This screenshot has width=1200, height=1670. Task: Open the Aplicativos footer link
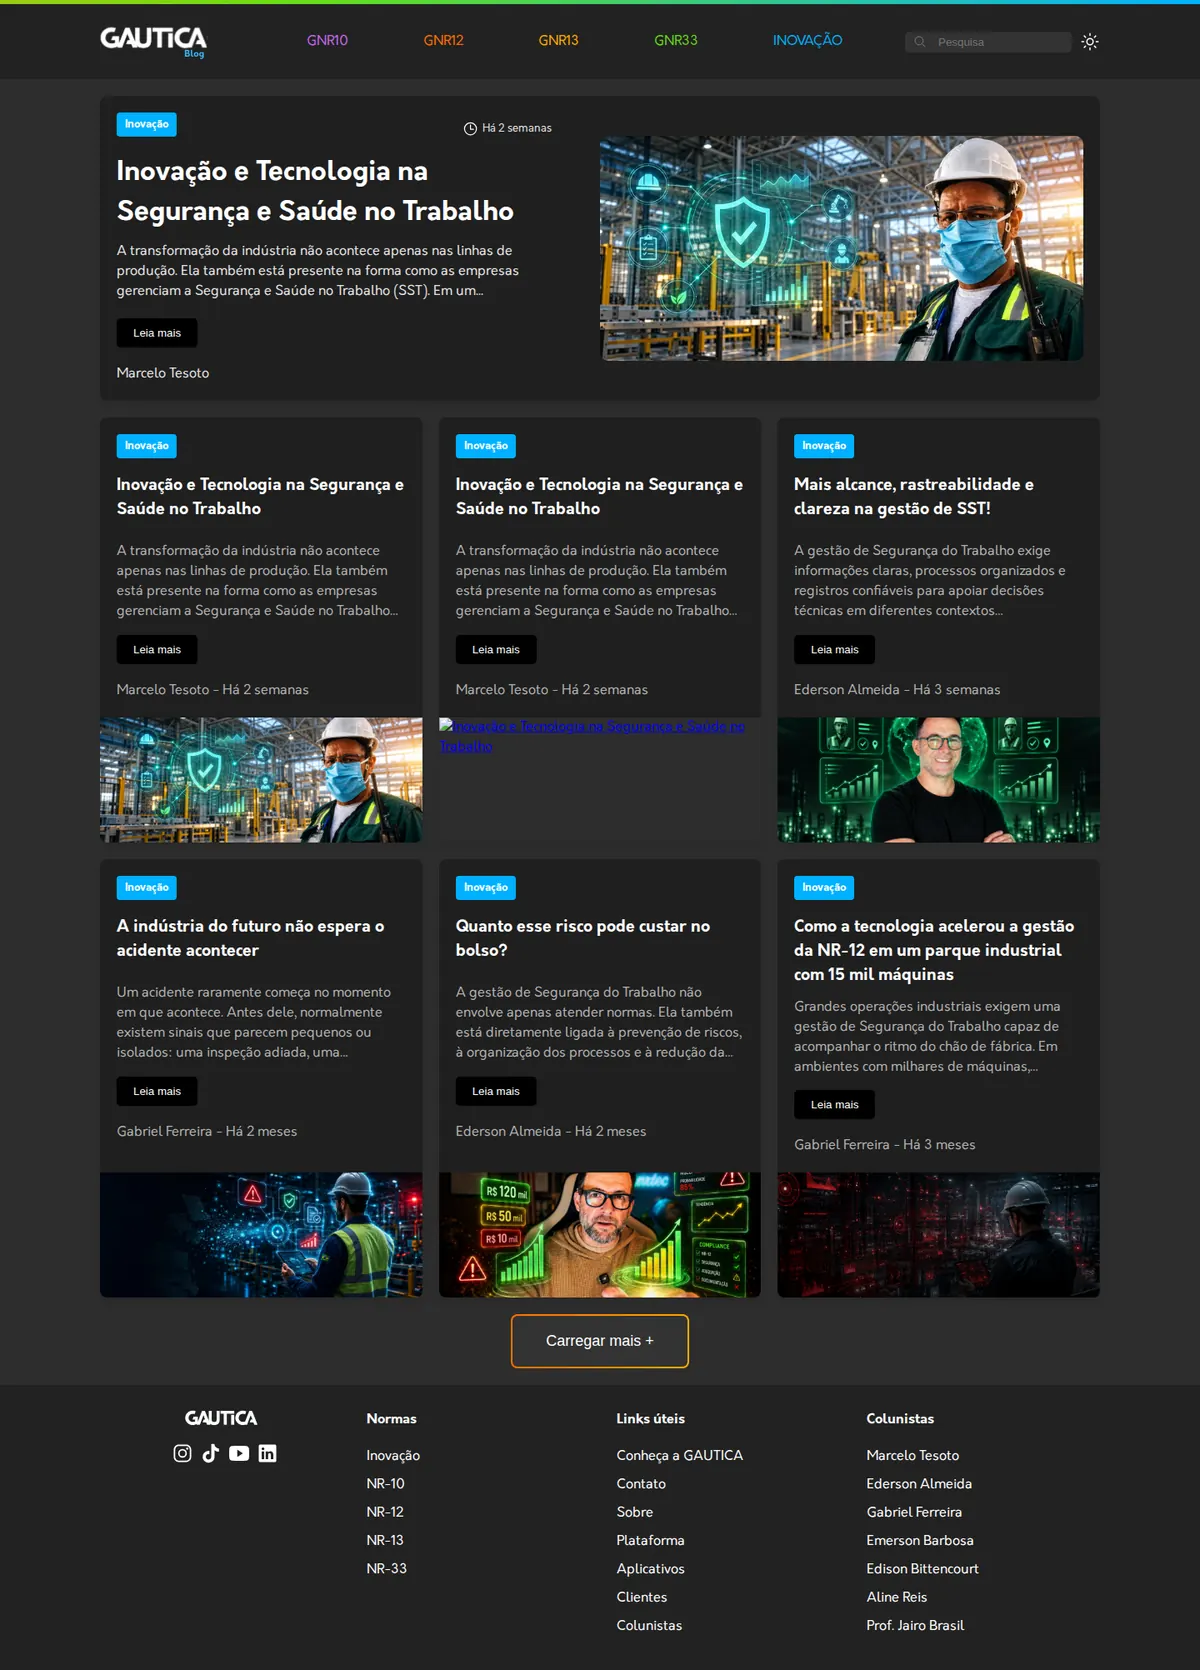click(x=650, y=1569)
